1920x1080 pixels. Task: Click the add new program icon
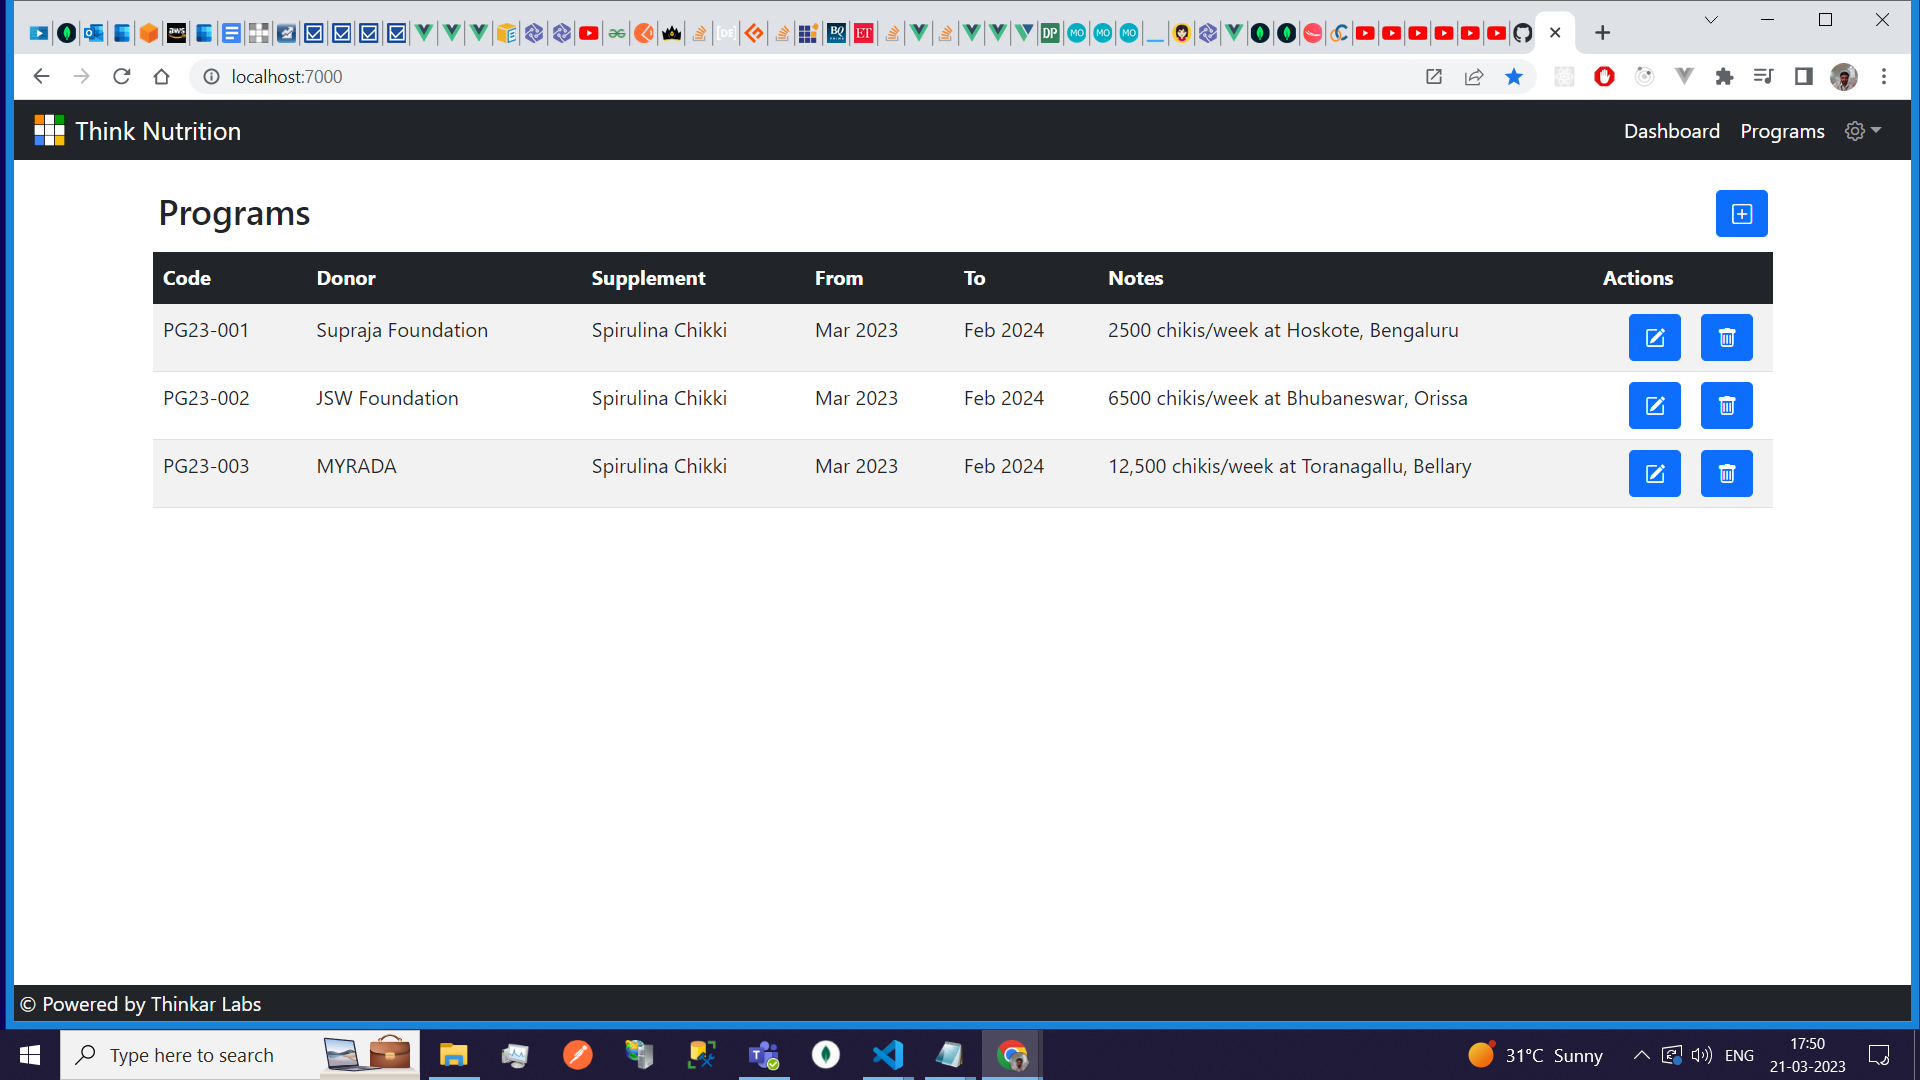(1741, 214)
